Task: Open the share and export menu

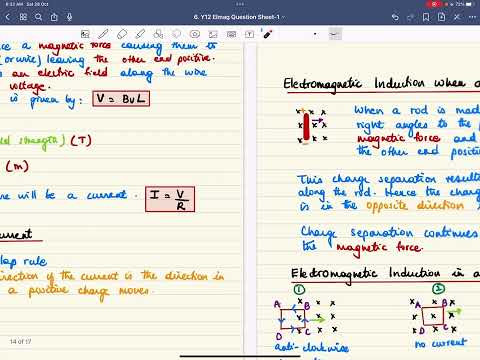Action: (54, 17)
